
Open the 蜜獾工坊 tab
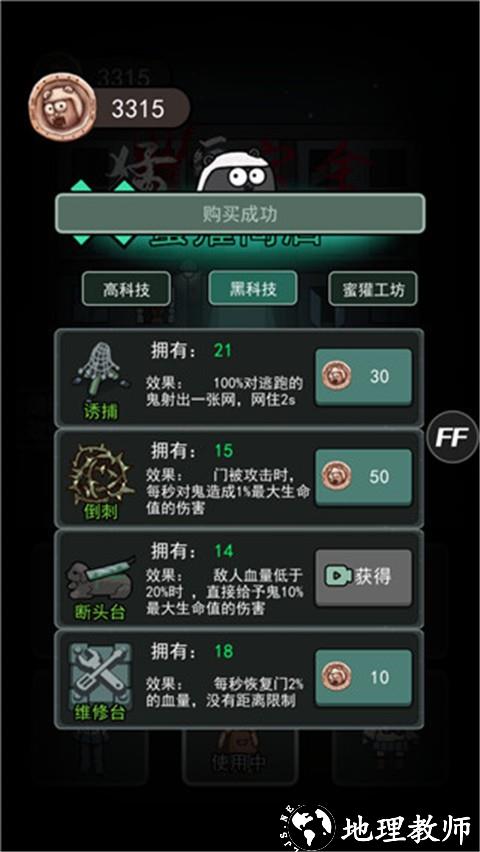tap(373, 289)
